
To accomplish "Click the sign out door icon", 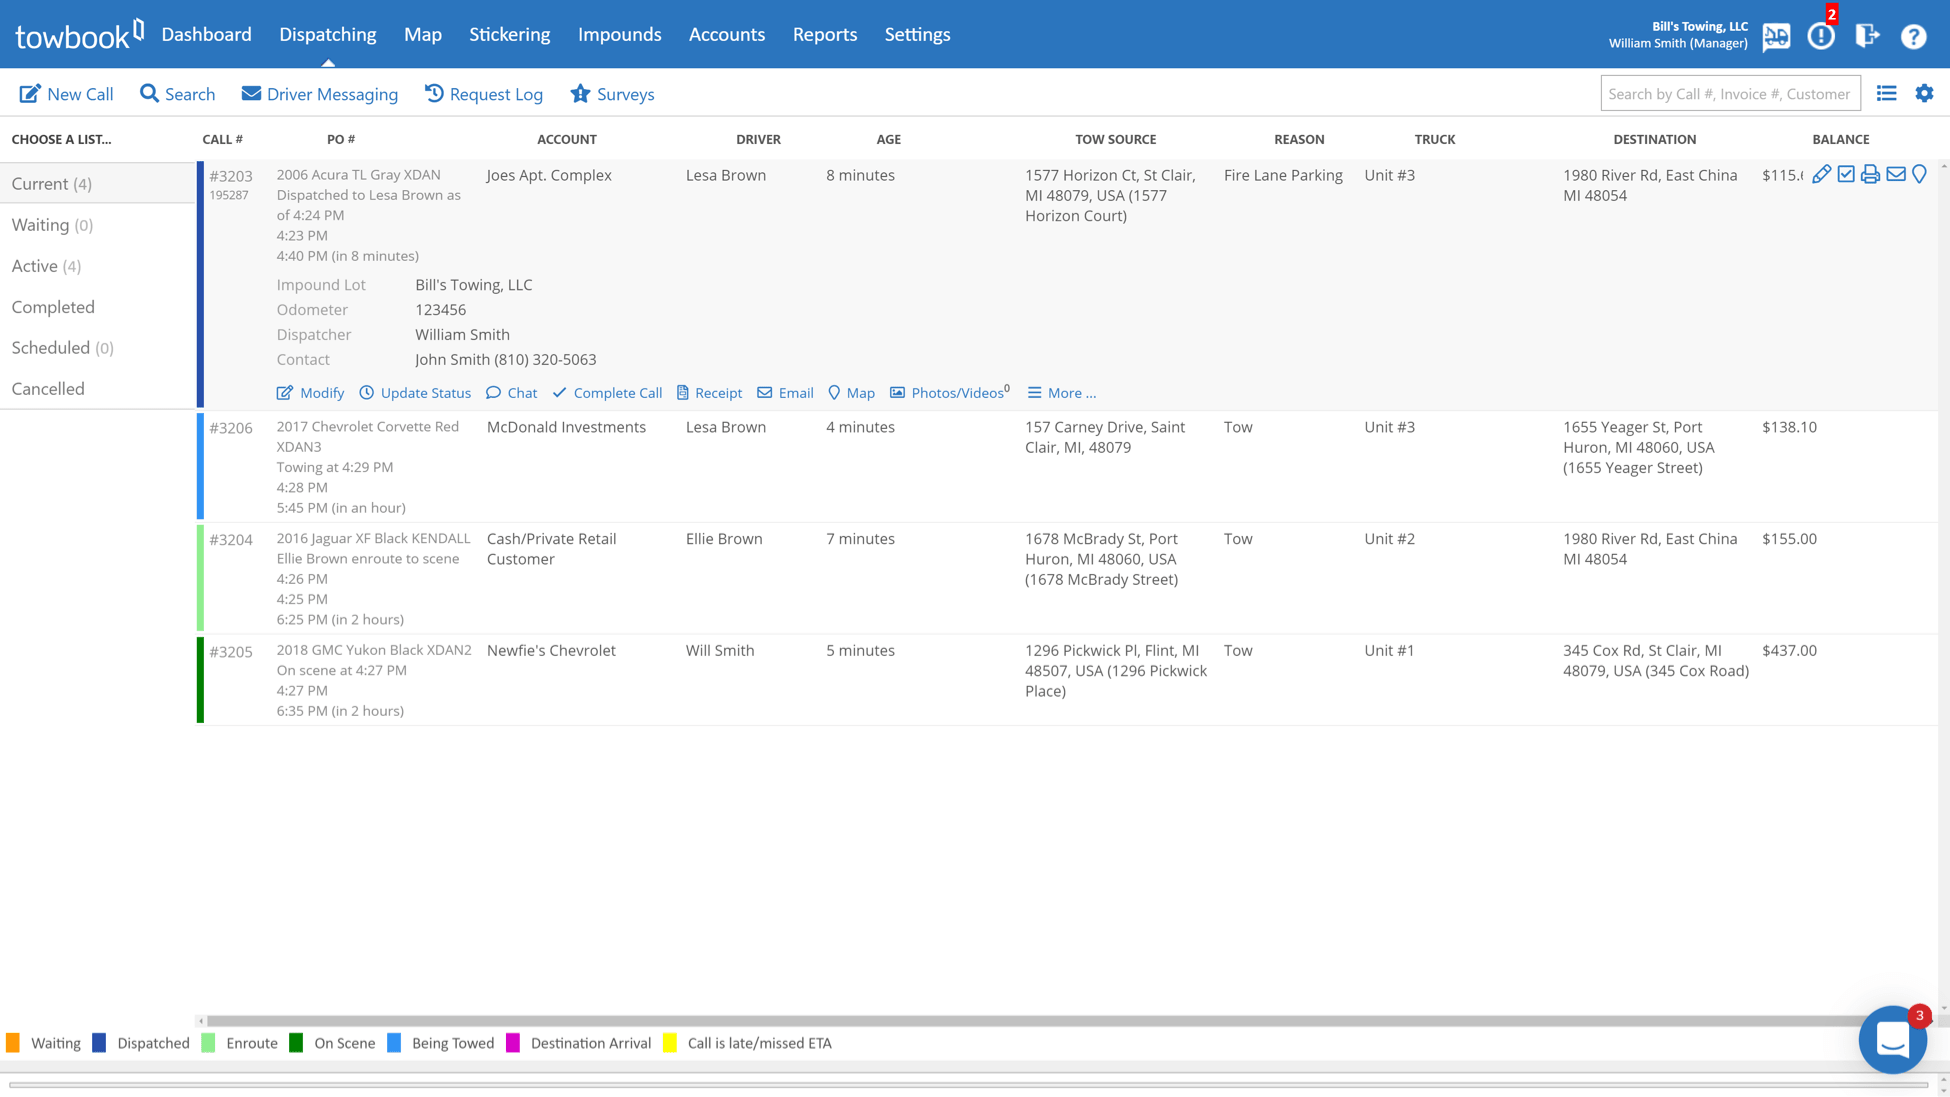I will 1867,36.
